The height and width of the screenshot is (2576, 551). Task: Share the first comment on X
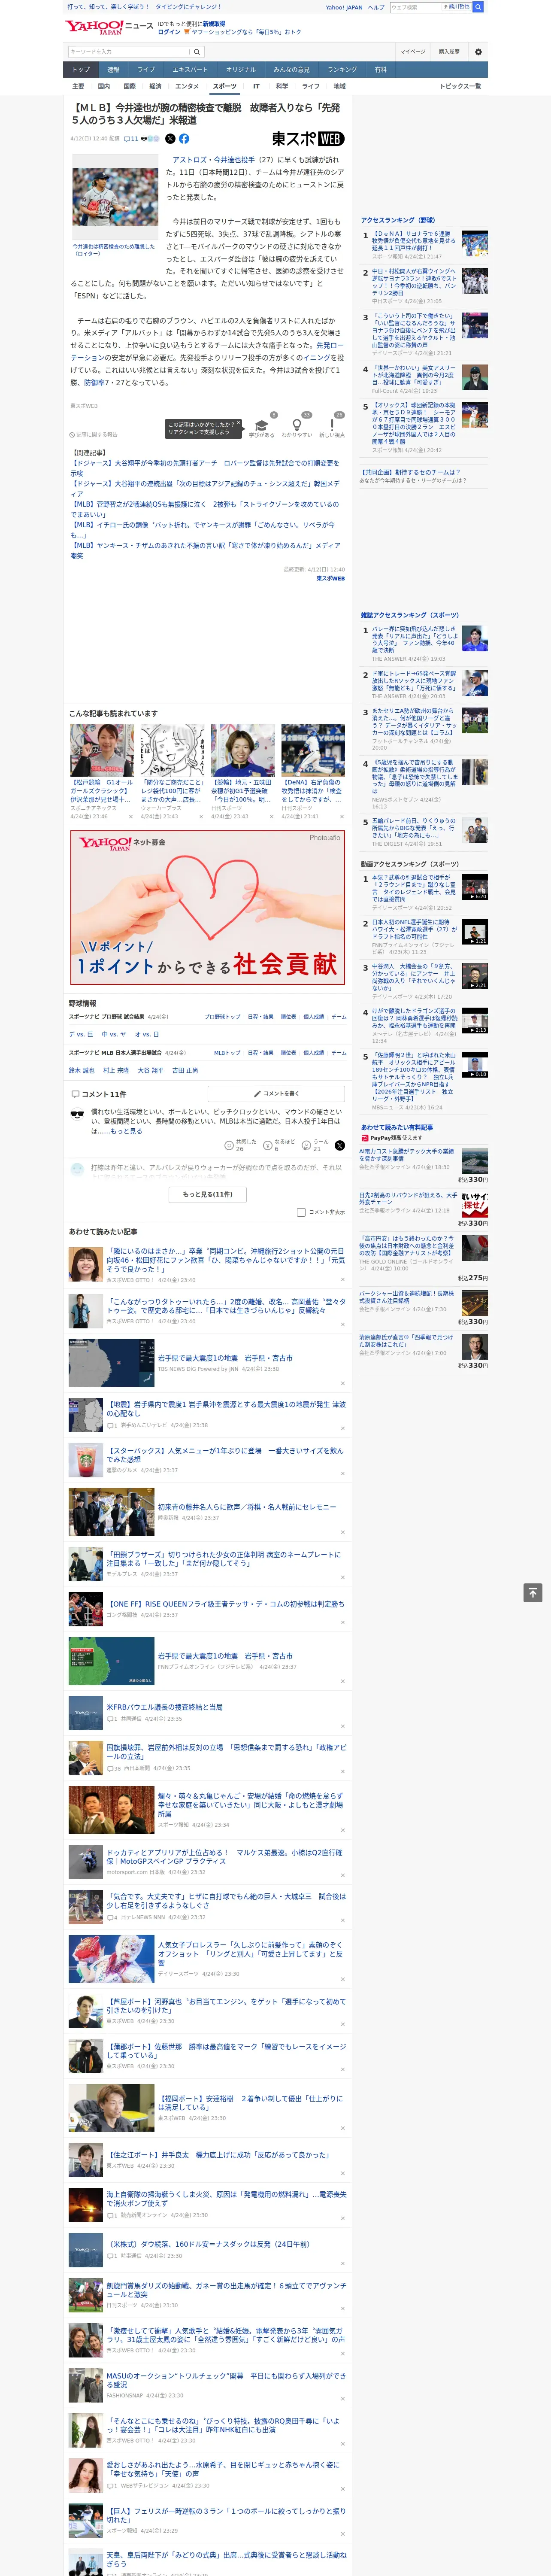(340, 1145)
